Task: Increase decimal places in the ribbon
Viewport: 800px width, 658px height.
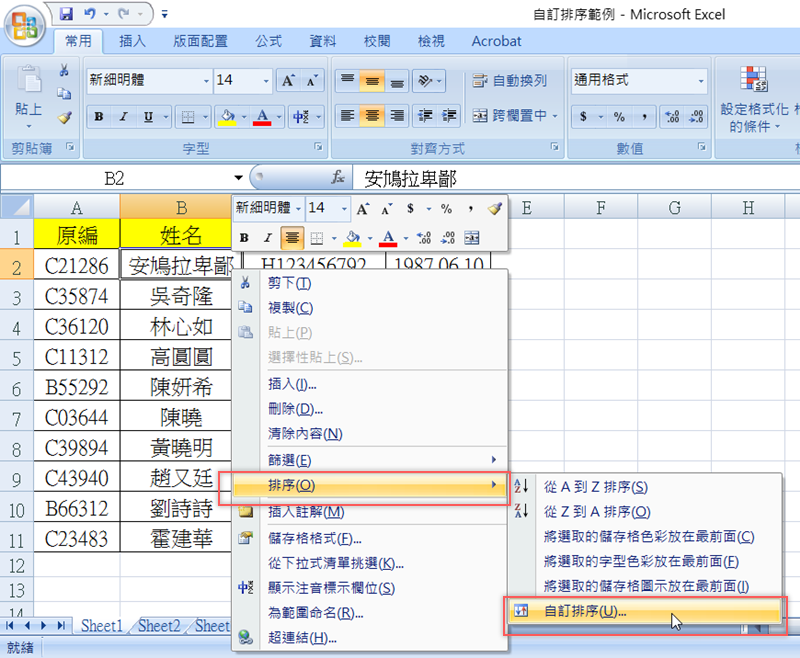Action: click(x=672, y=117)
